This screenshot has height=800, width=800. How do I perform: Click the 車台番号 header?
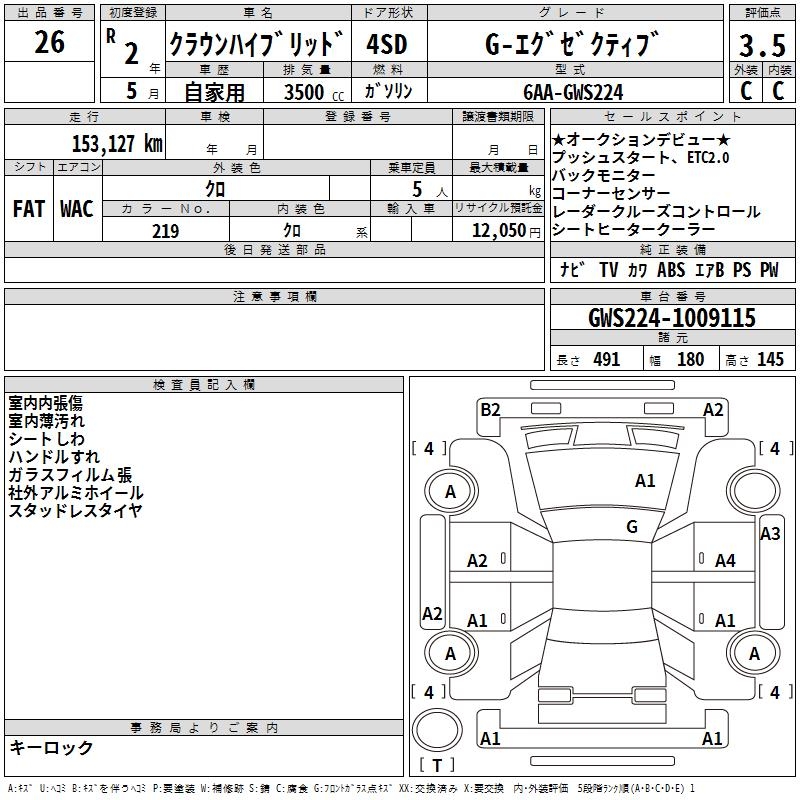[672, 296]
